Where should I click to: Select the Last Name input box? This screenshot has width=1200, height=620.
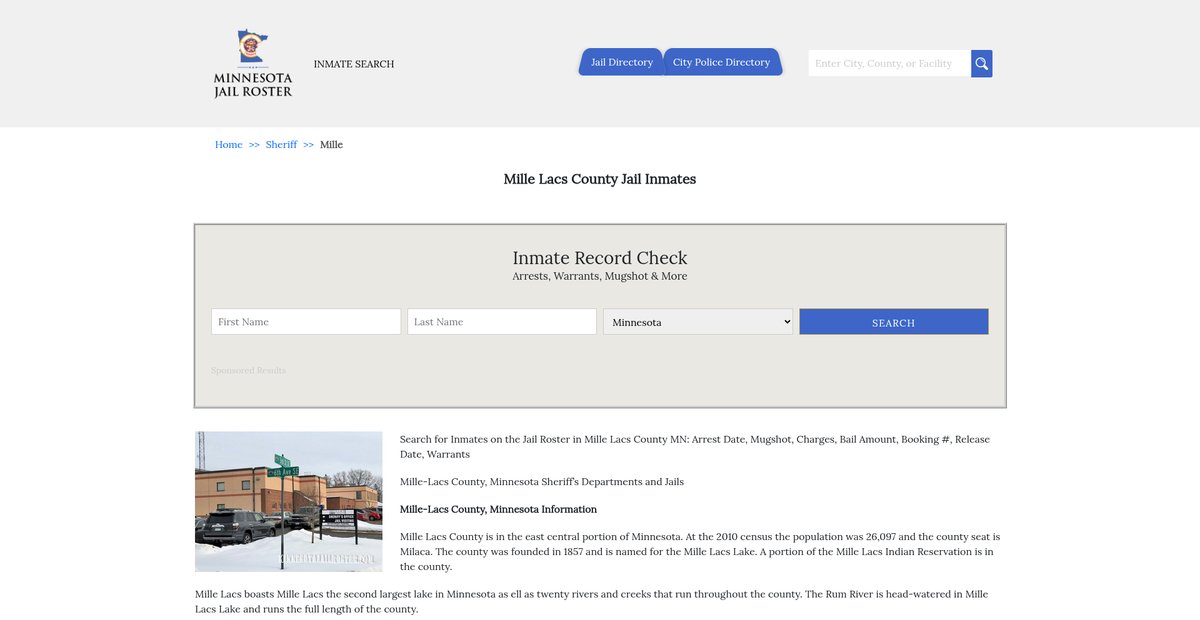click(502, 322)
